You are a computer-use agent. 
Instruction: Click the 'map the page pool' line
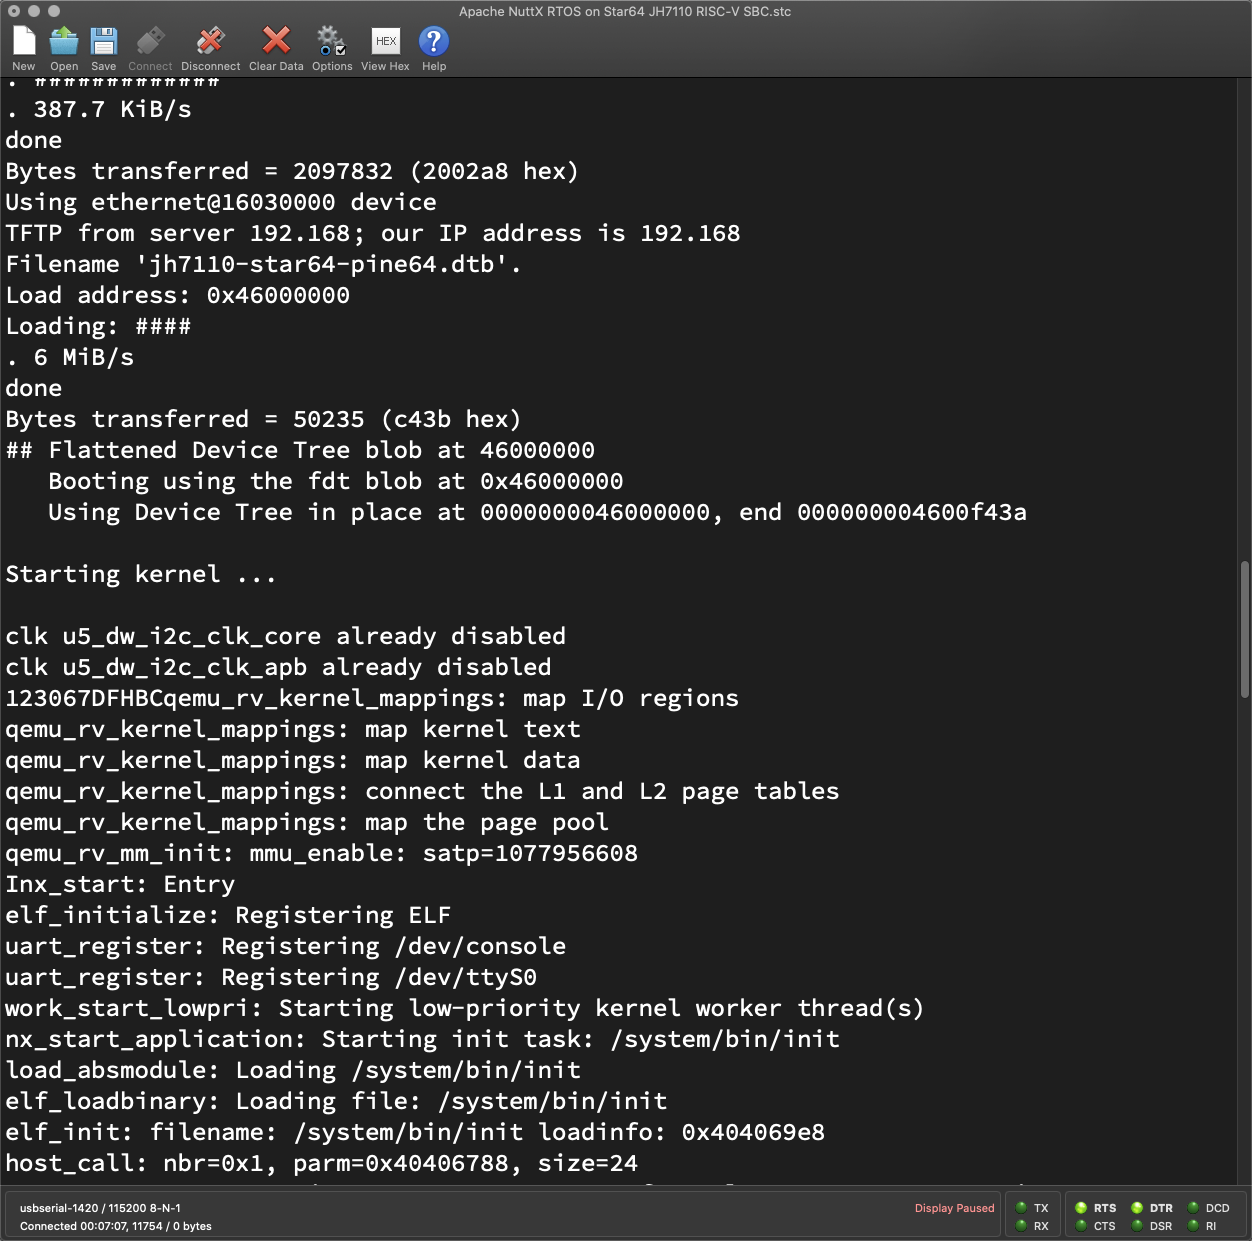307,823
